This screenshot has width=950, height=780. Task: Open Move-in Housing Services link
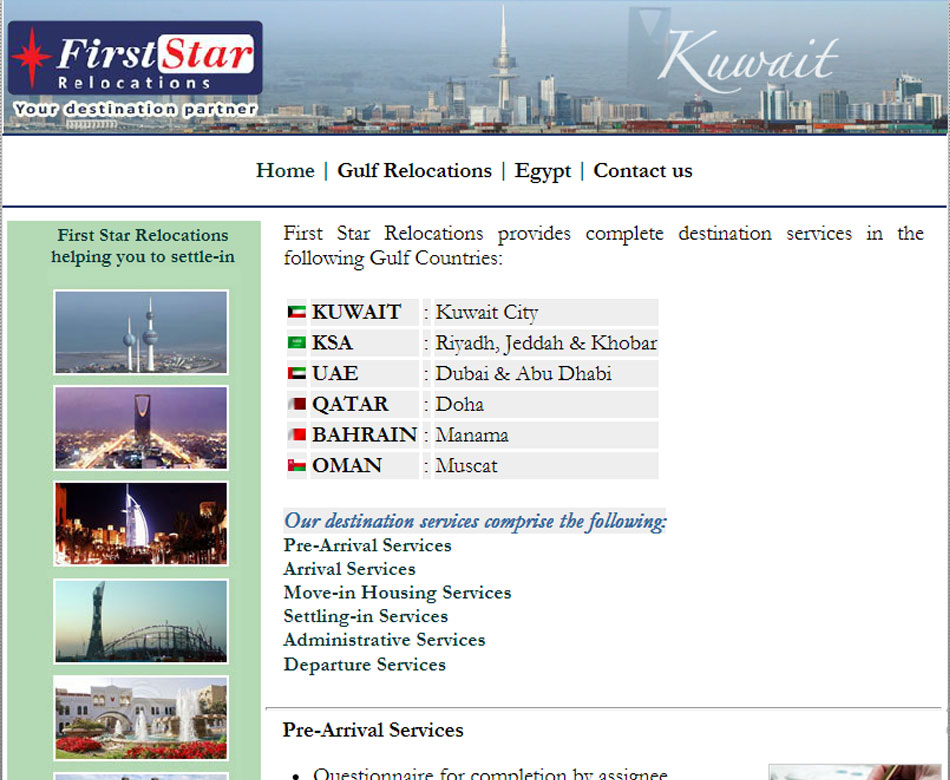click(x=397, y=593)
